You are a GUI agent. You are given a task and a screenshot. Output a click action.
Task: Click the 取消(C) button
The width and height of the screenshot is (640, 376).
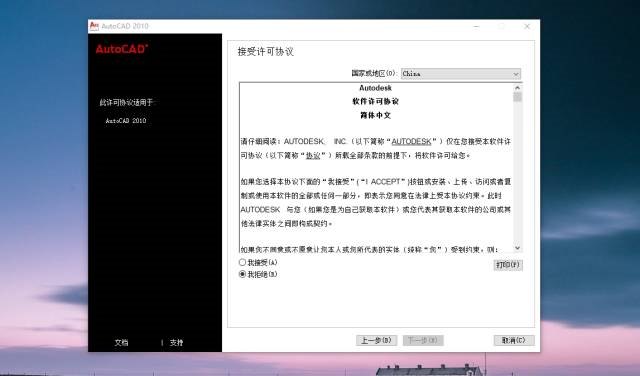pyautogui.click(x=514, y=340)
